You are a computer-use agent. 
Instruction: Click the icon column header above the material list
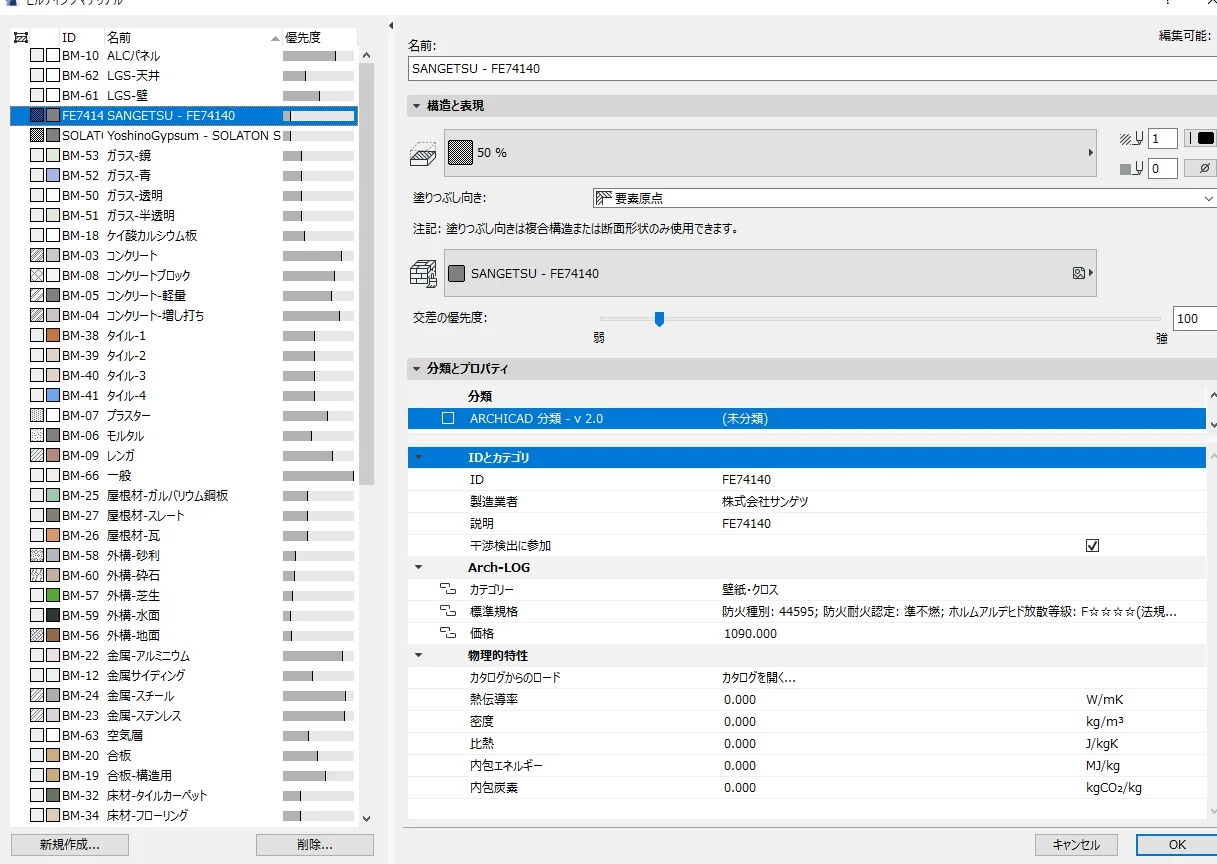(20, 38)
